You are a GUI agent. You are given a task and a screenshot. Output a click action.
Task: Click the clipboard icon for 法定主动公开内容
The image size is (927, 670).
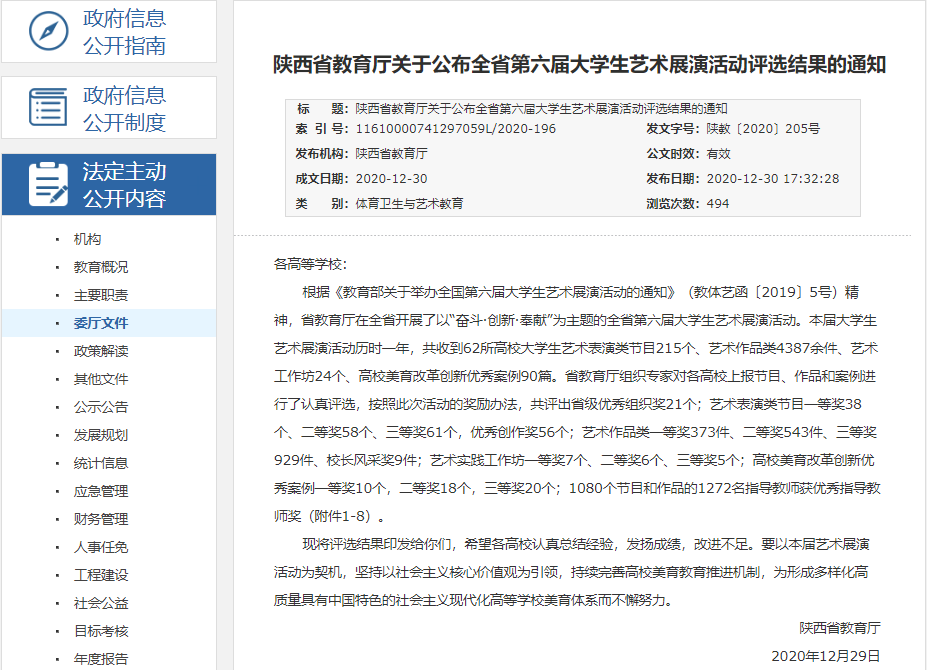48,184
